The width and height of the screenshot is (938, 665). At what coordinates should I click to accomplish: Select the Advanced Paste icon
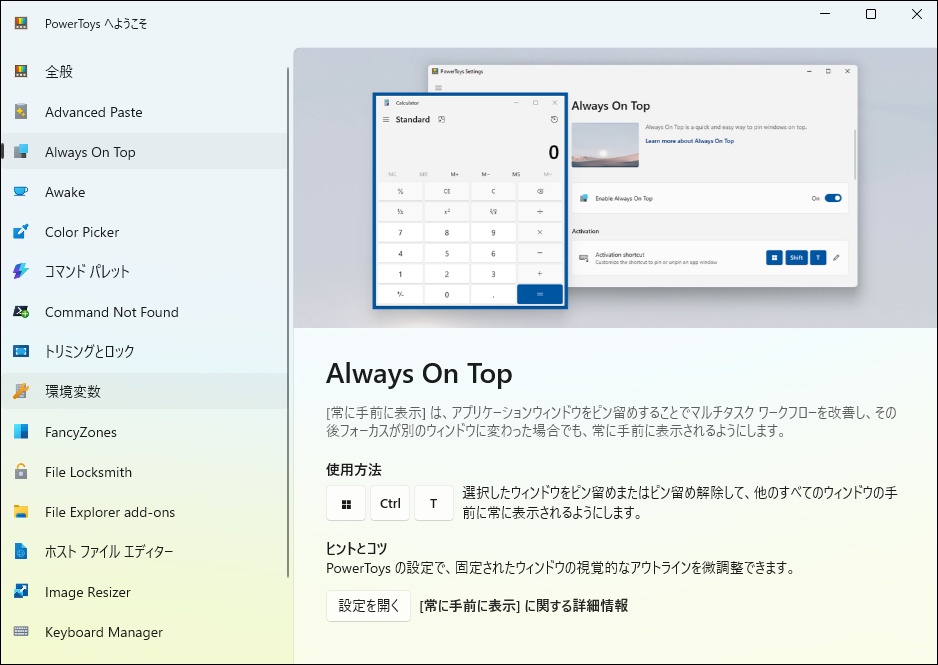pyautogui.click(x=22, y=112)
